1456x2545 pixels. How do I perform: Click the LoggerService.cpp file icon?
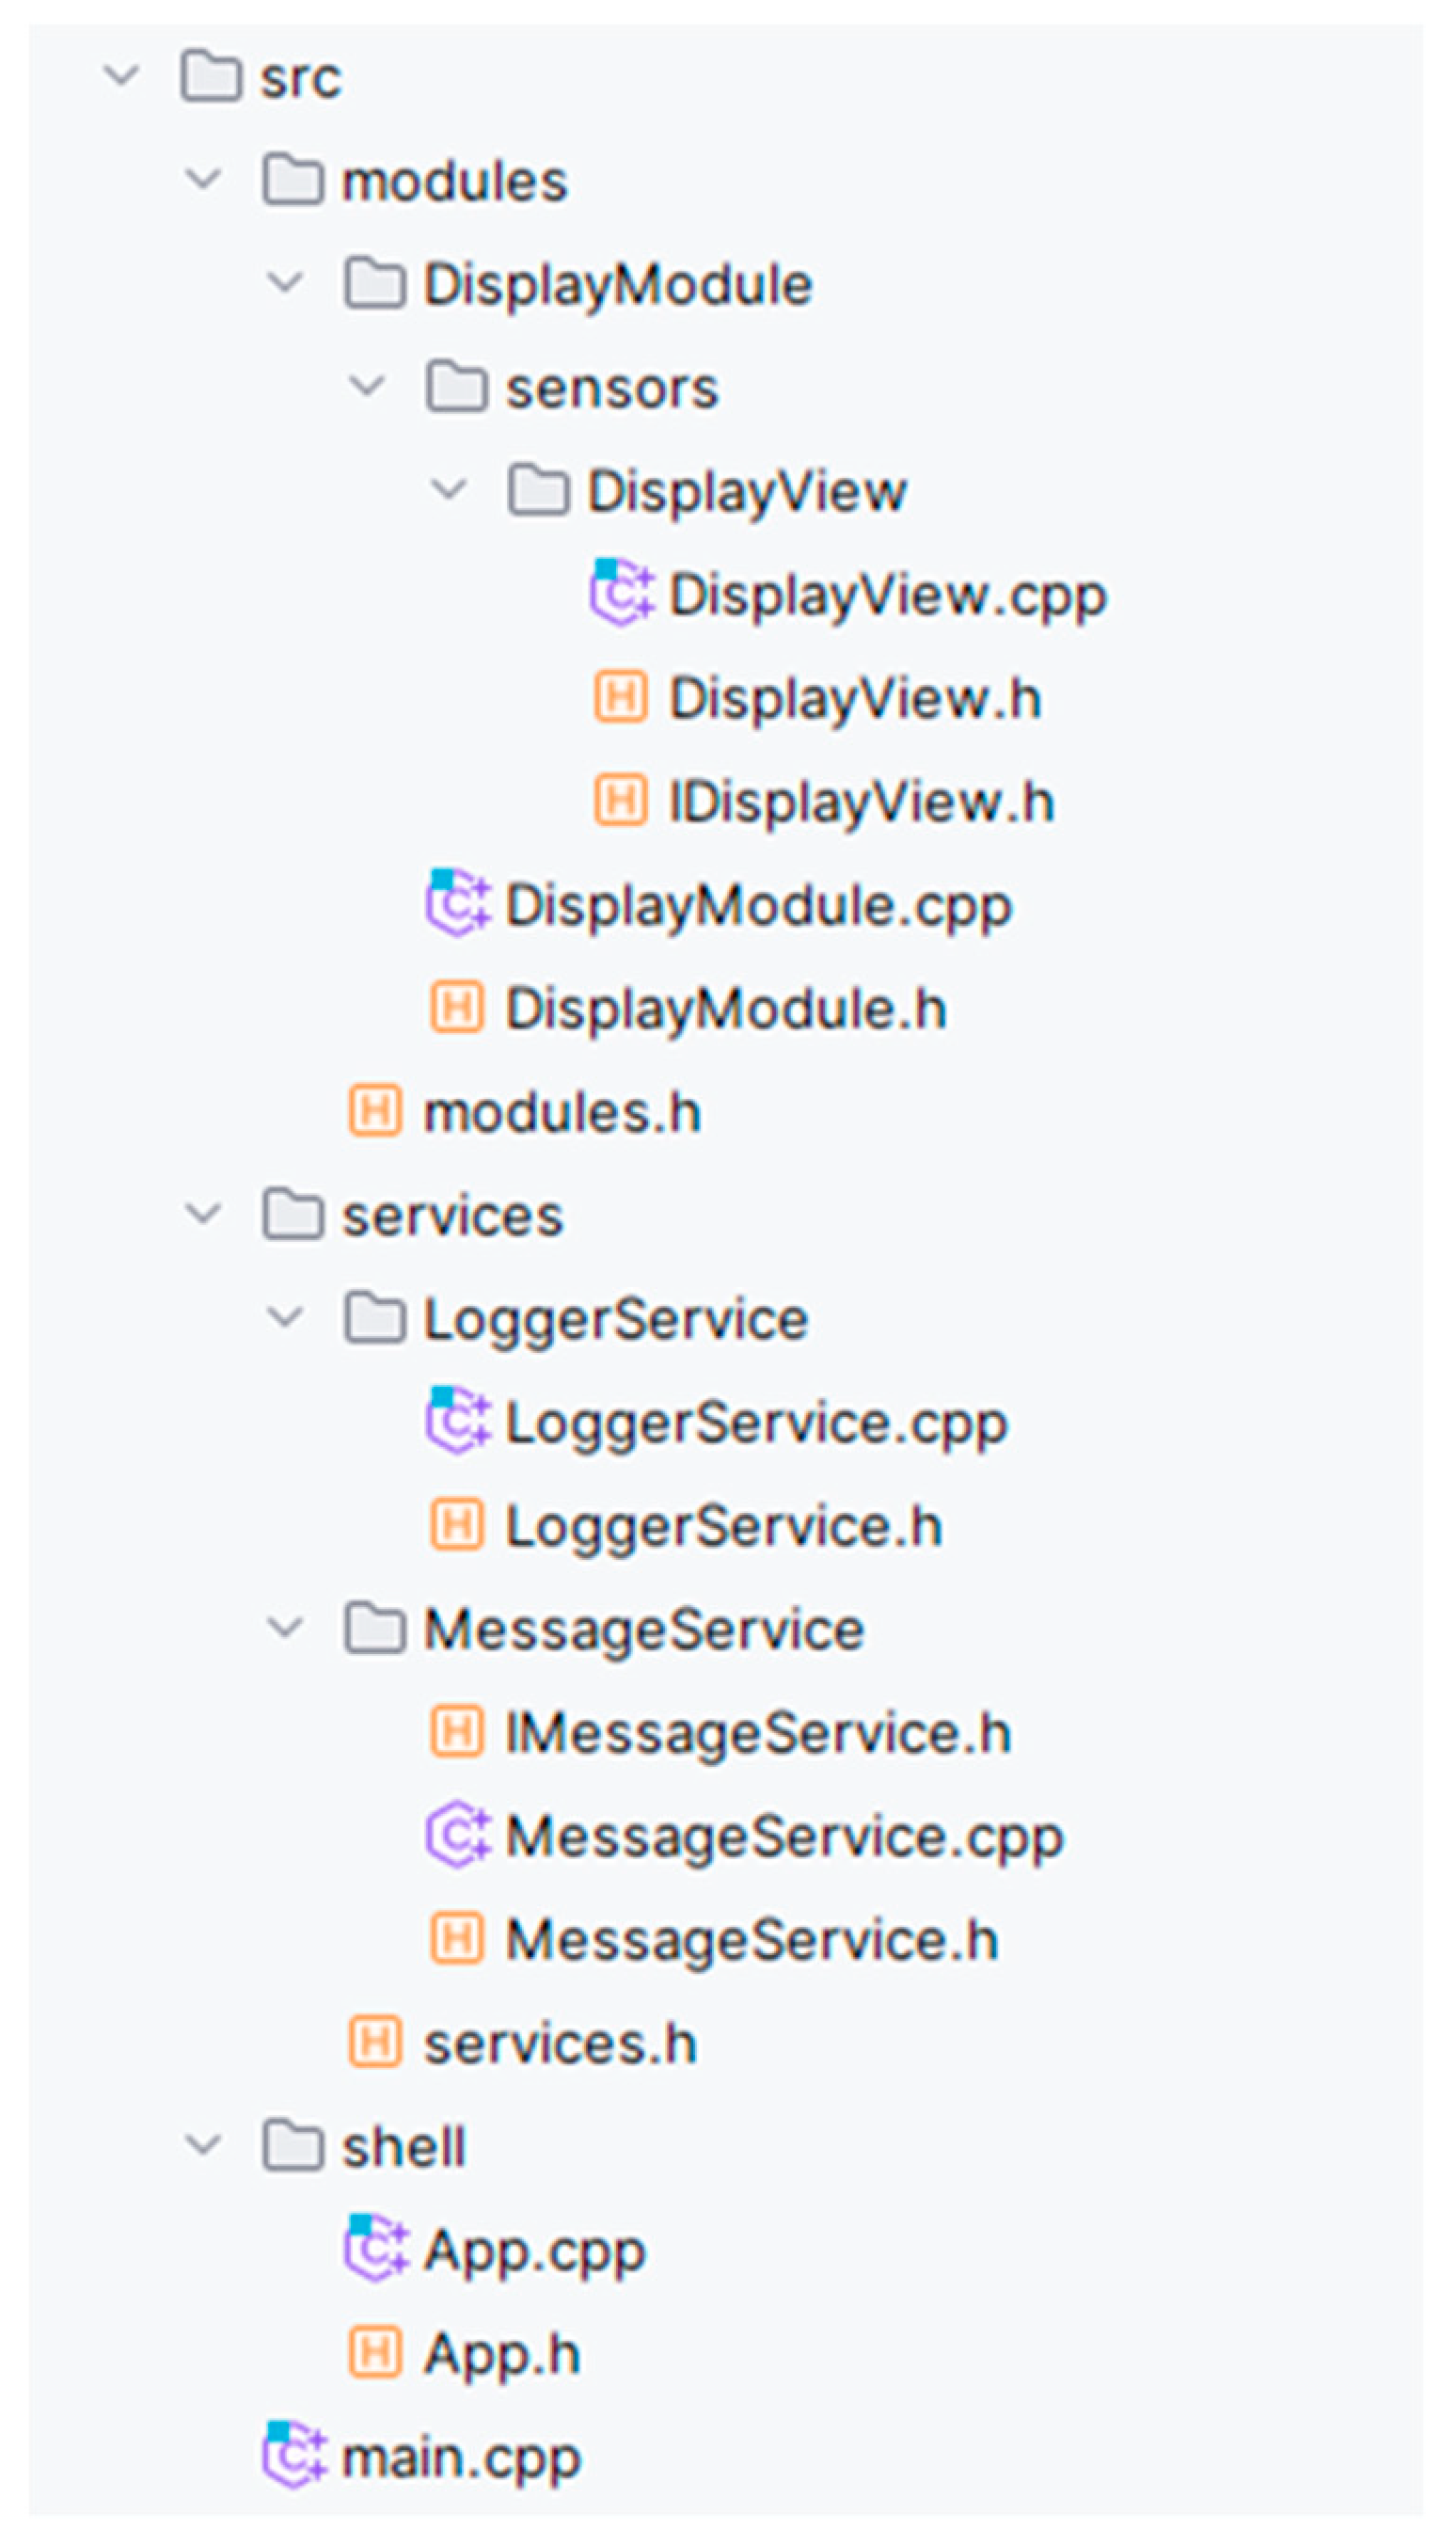click(x=458, y=1420)
